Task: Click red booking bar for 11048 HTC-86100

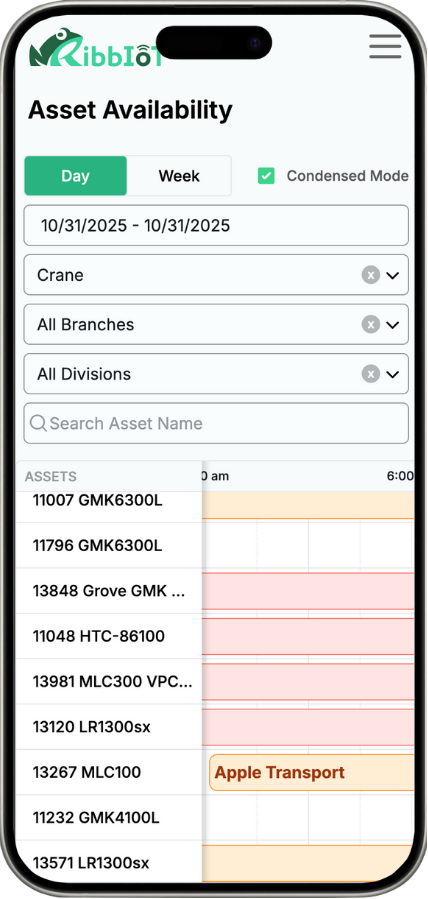Action: click(x=308, y=636)
